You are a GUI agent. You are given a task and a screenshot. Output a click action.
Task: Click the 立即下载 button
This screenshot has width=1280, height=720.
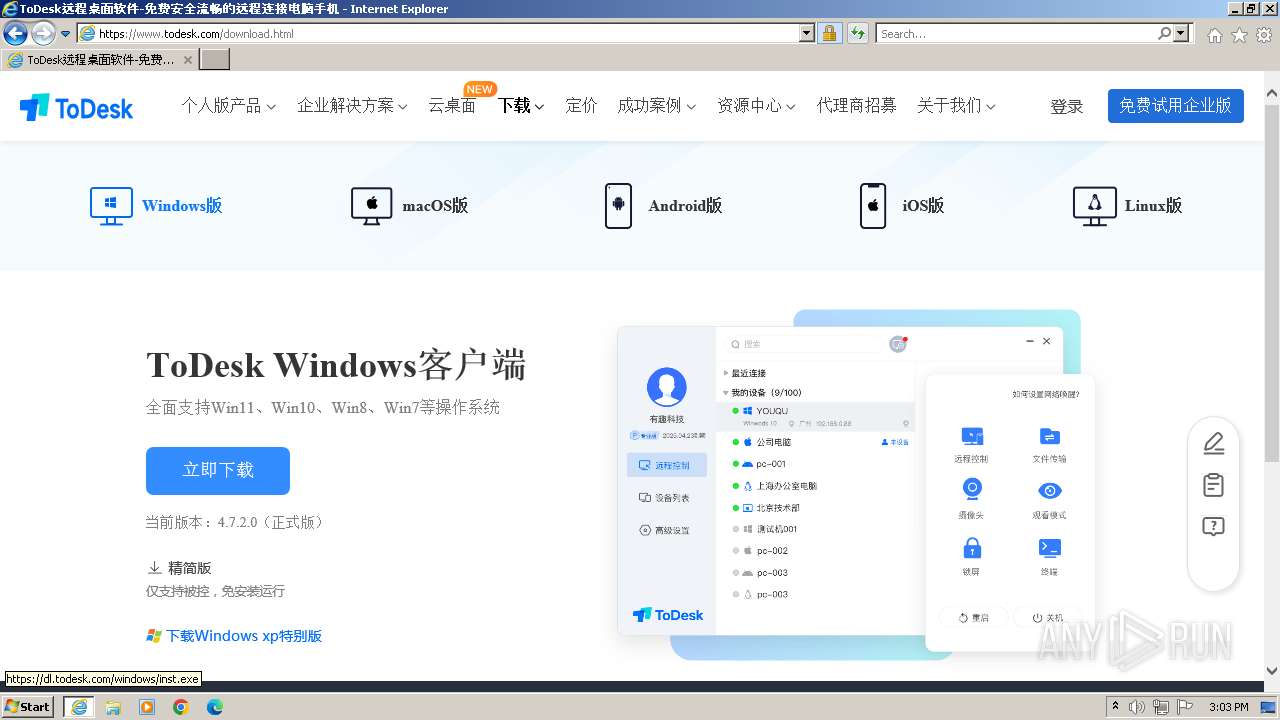click(x=218, y=470)
